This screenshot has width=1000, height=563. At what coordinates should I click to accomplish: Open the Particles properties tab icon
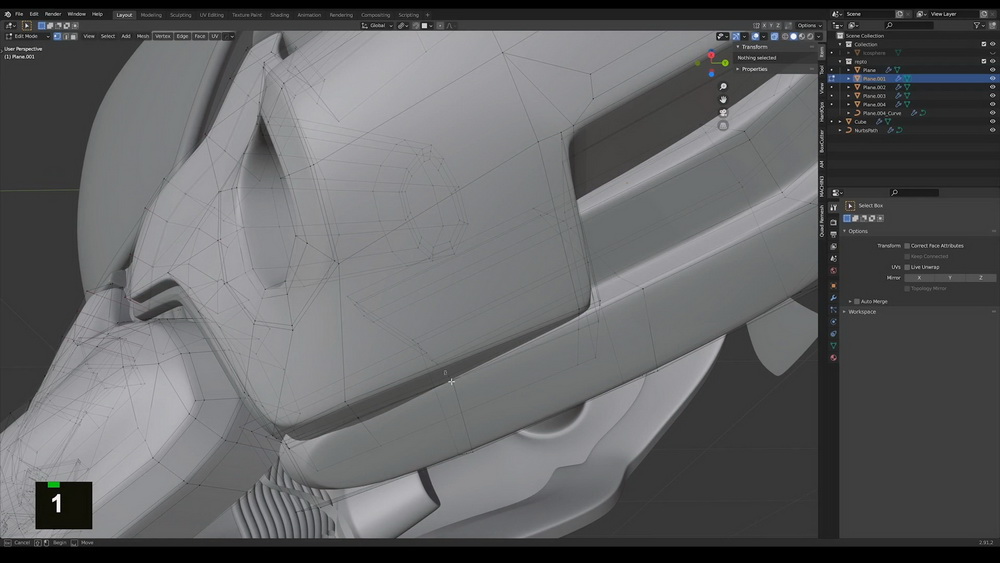click(833, 310)
